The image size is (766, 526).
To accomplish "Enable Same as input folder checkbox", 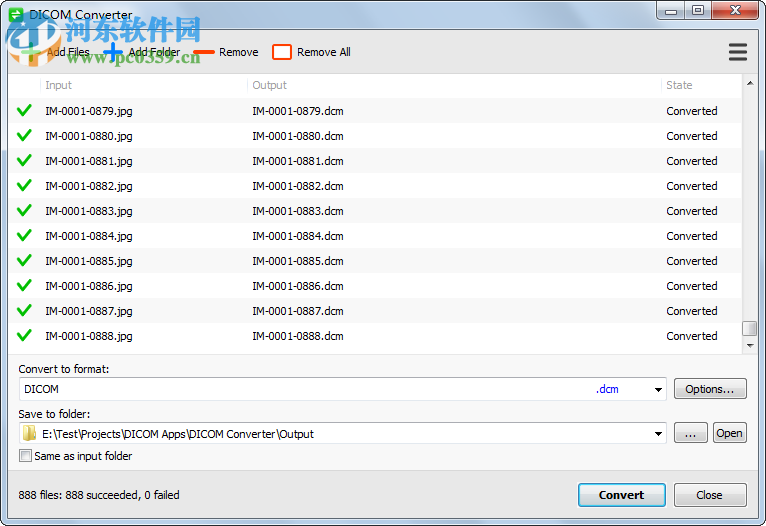I will pyautogui.click(x=25, y=456).
